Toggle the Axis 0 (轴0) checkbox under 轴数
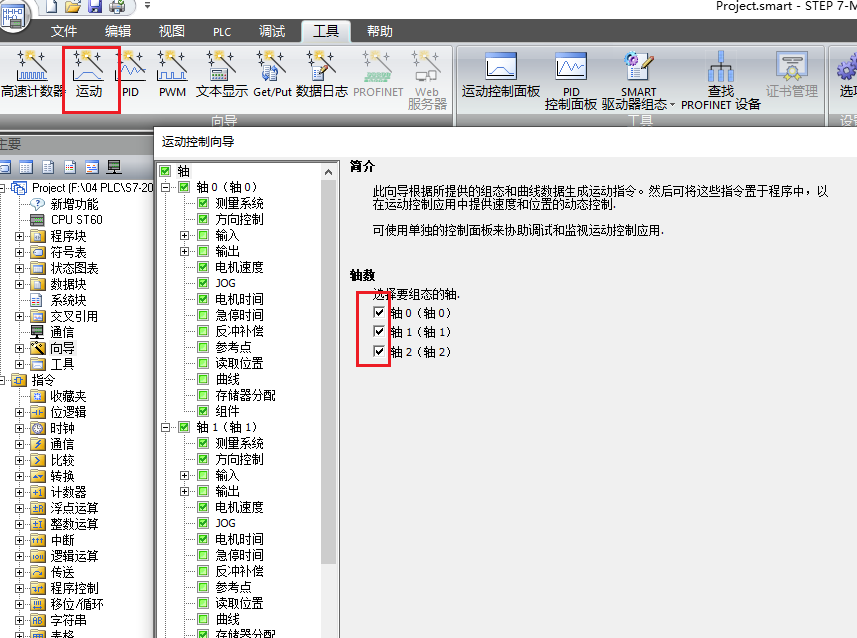 [379, 312]
